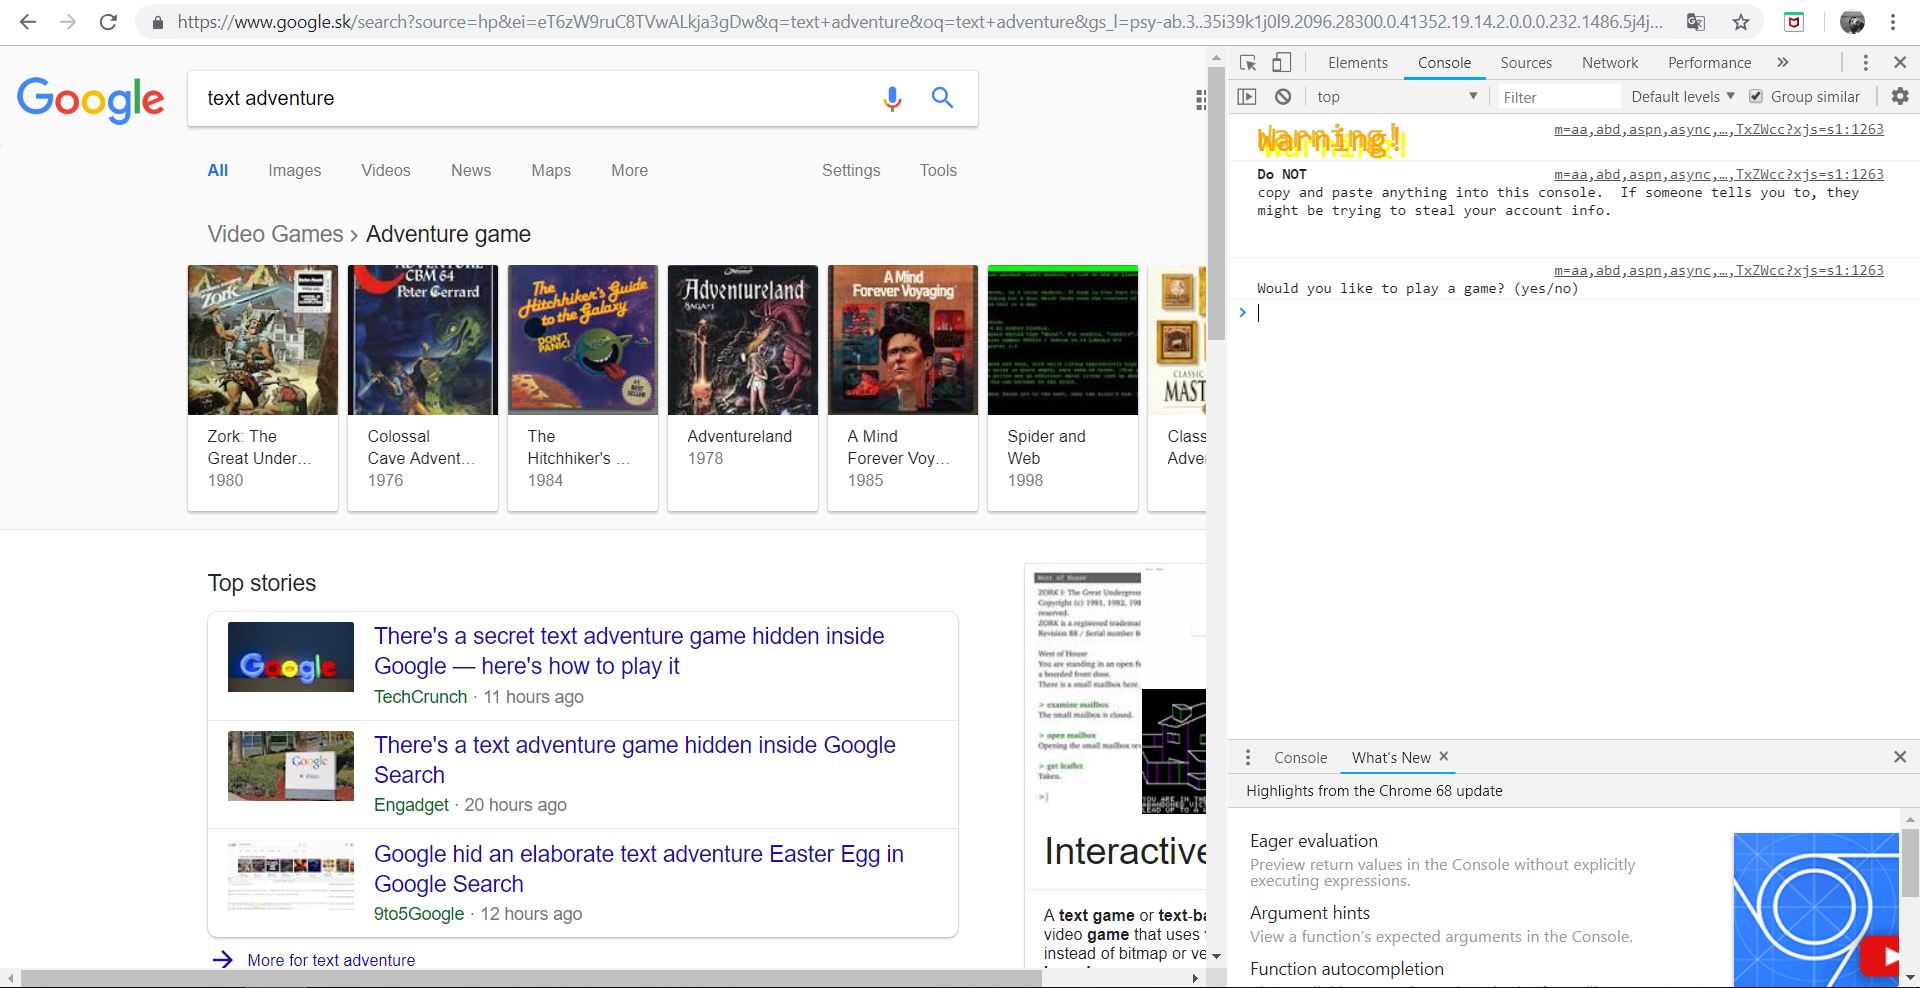Click the browser back arrow
This screenshot has width=1920, height=988.
[x=27, y=21]
